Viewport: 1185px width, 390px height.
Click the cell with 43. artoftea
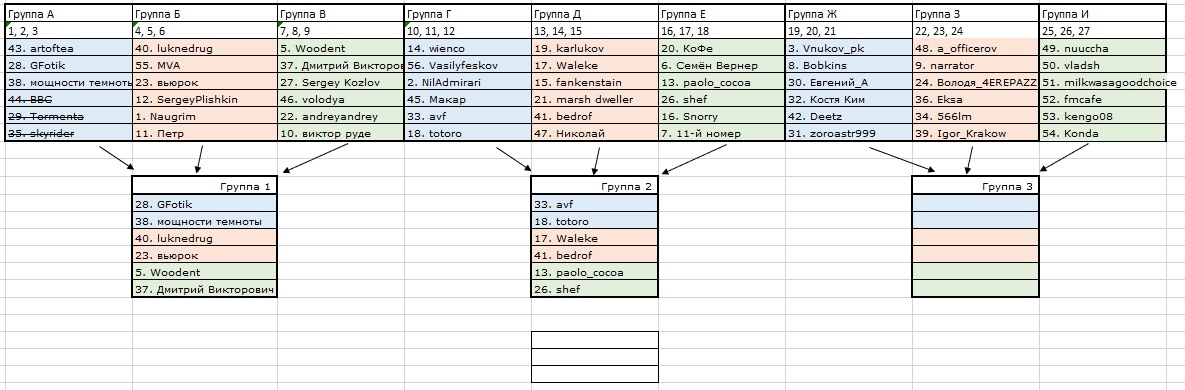pyautogui.click(x=68, y=48)
